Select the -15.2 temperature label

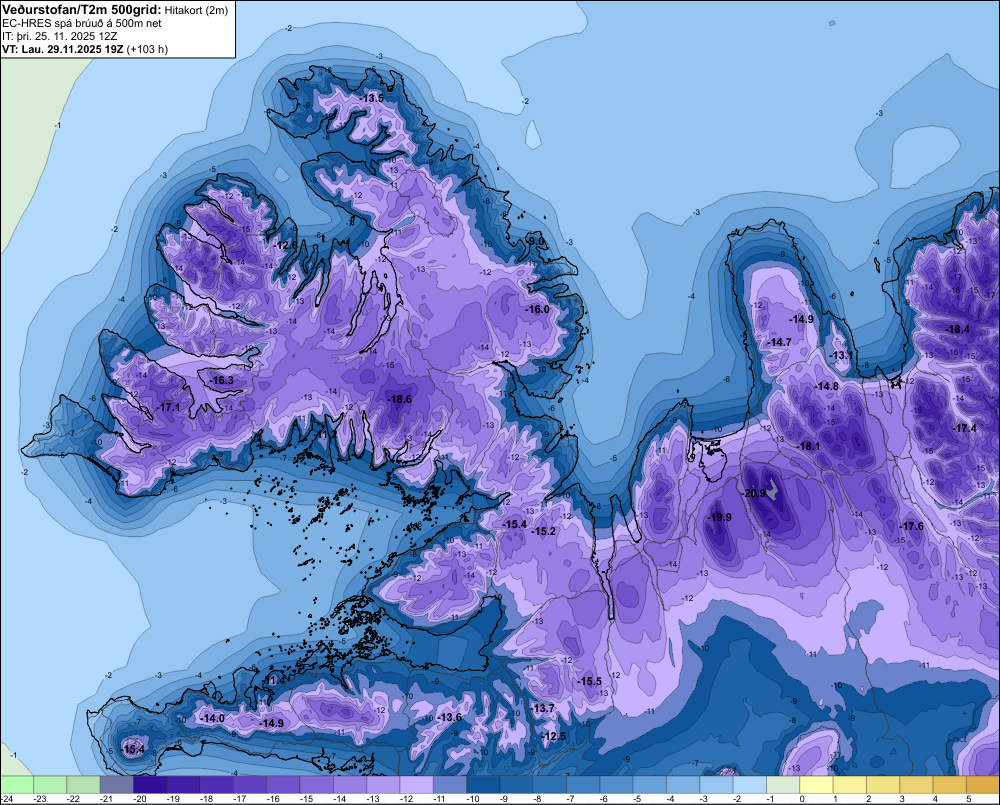(544, 531)
